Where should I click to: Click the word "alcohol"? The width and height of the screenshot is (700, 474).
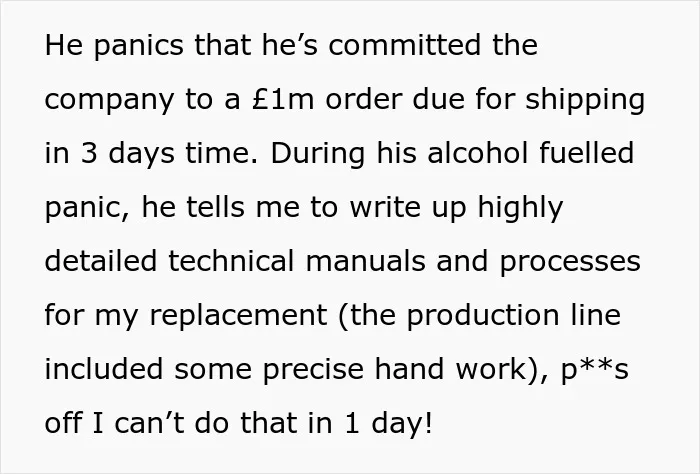(477, 153)
